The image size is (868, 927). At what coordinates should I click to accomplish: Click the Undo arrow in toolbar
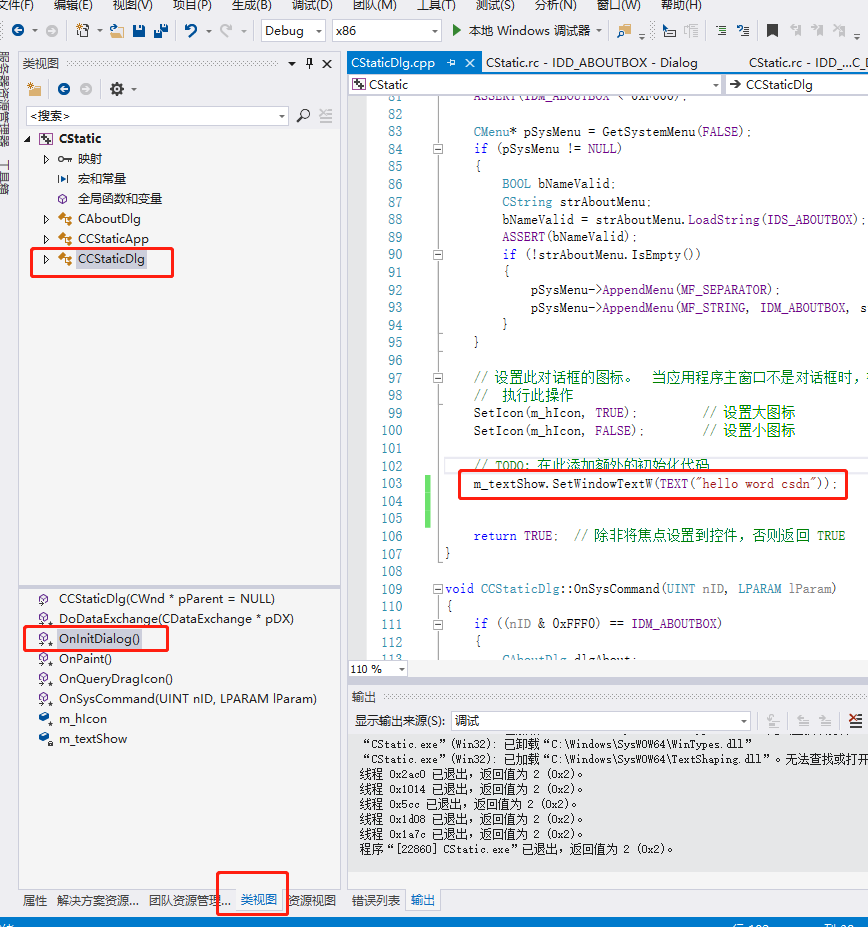point(191,31)
